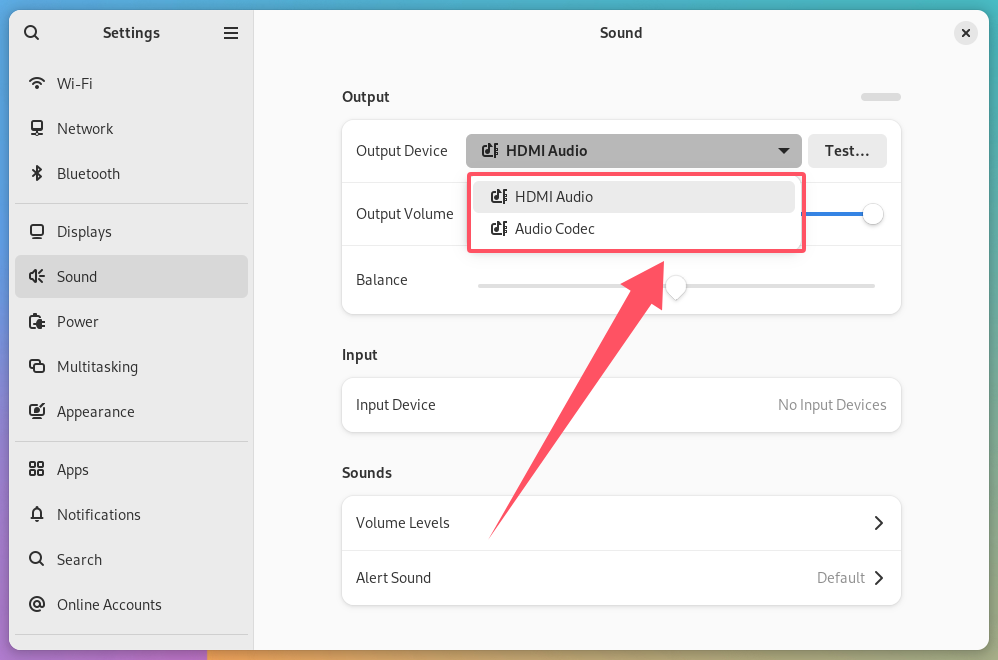Click the Test... button
This screenshot has width=998, height=660.
coord(847,151)
